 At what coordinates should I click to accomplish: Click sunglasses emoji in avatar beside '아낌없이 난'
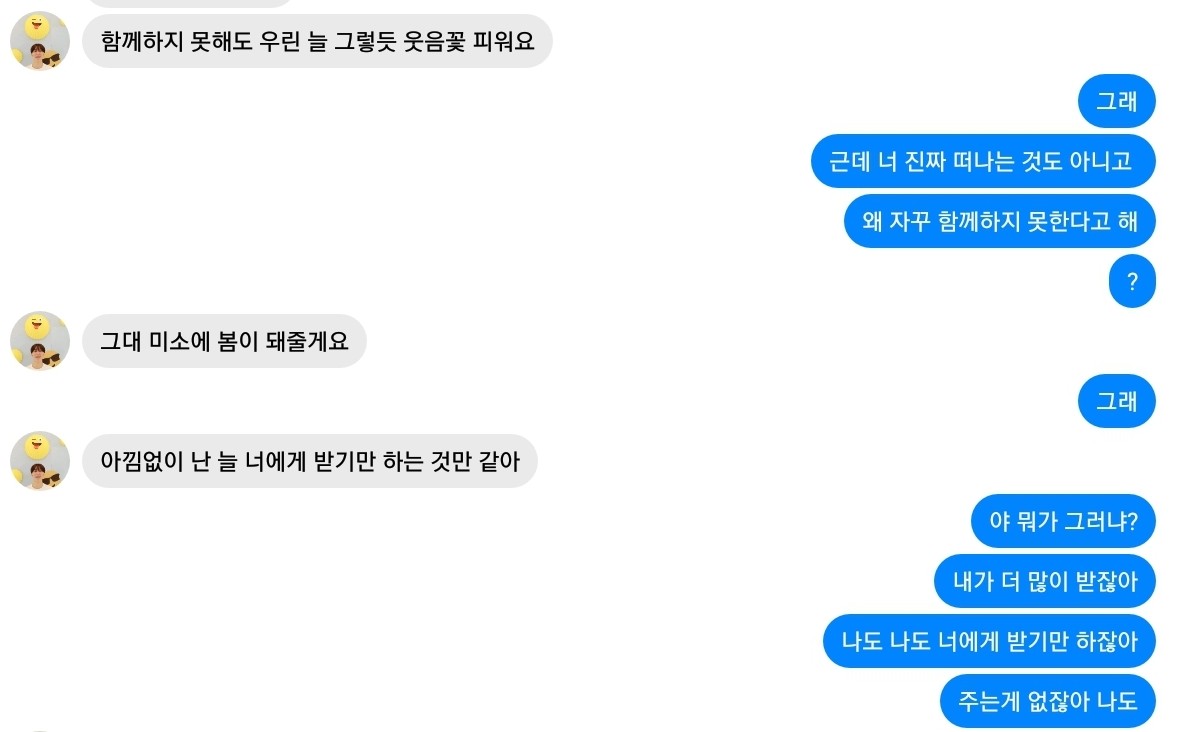tap(52, 478)
